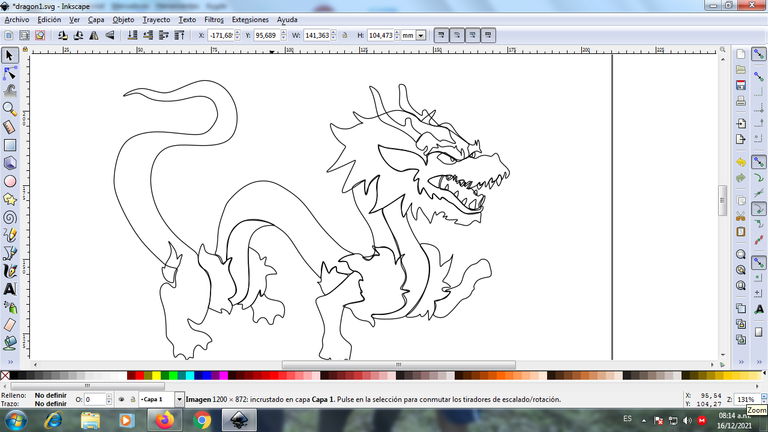Expand the toolbox overflow chevron
The height and width of the screenshot is (432, 768).
10,362
